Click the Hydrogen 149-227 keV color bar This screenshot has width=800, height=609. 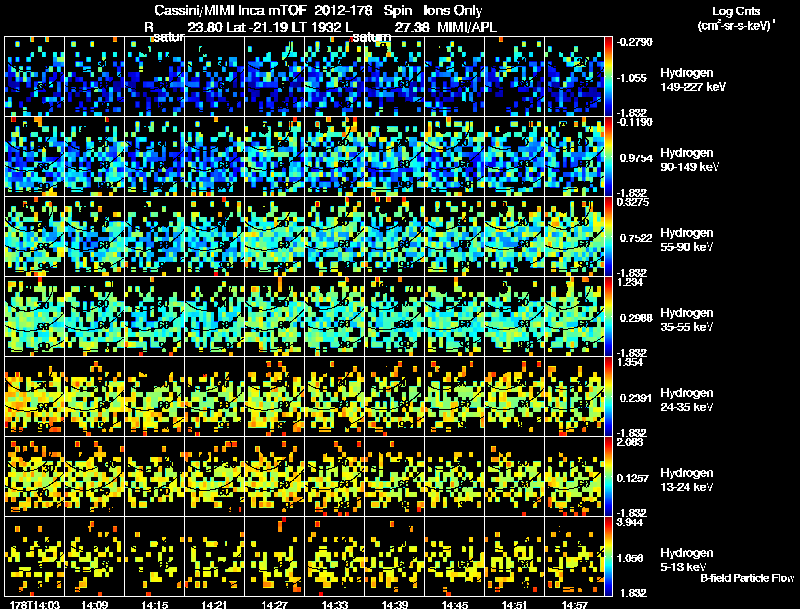[608, 76]
